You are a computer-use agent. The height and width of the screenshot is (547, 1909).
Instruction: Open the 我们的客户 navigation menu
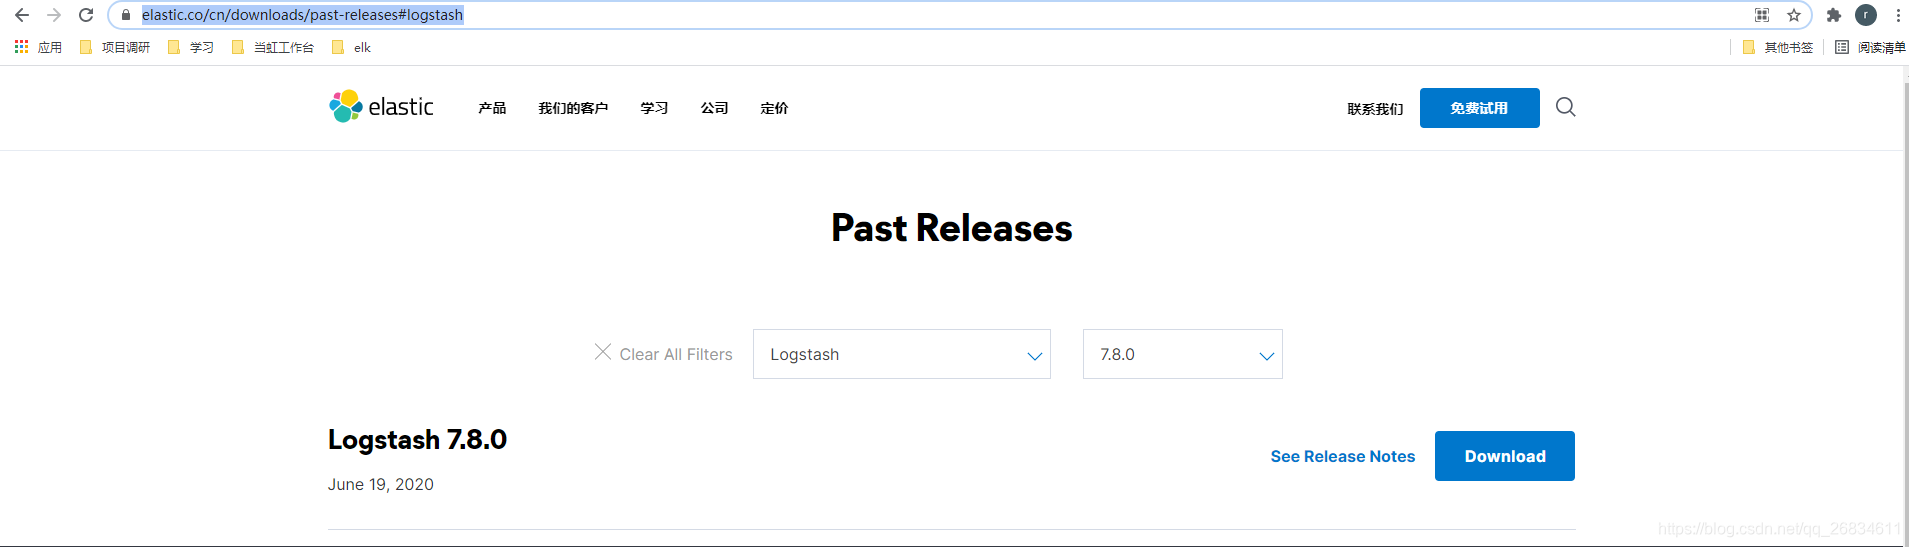point(573,108)
